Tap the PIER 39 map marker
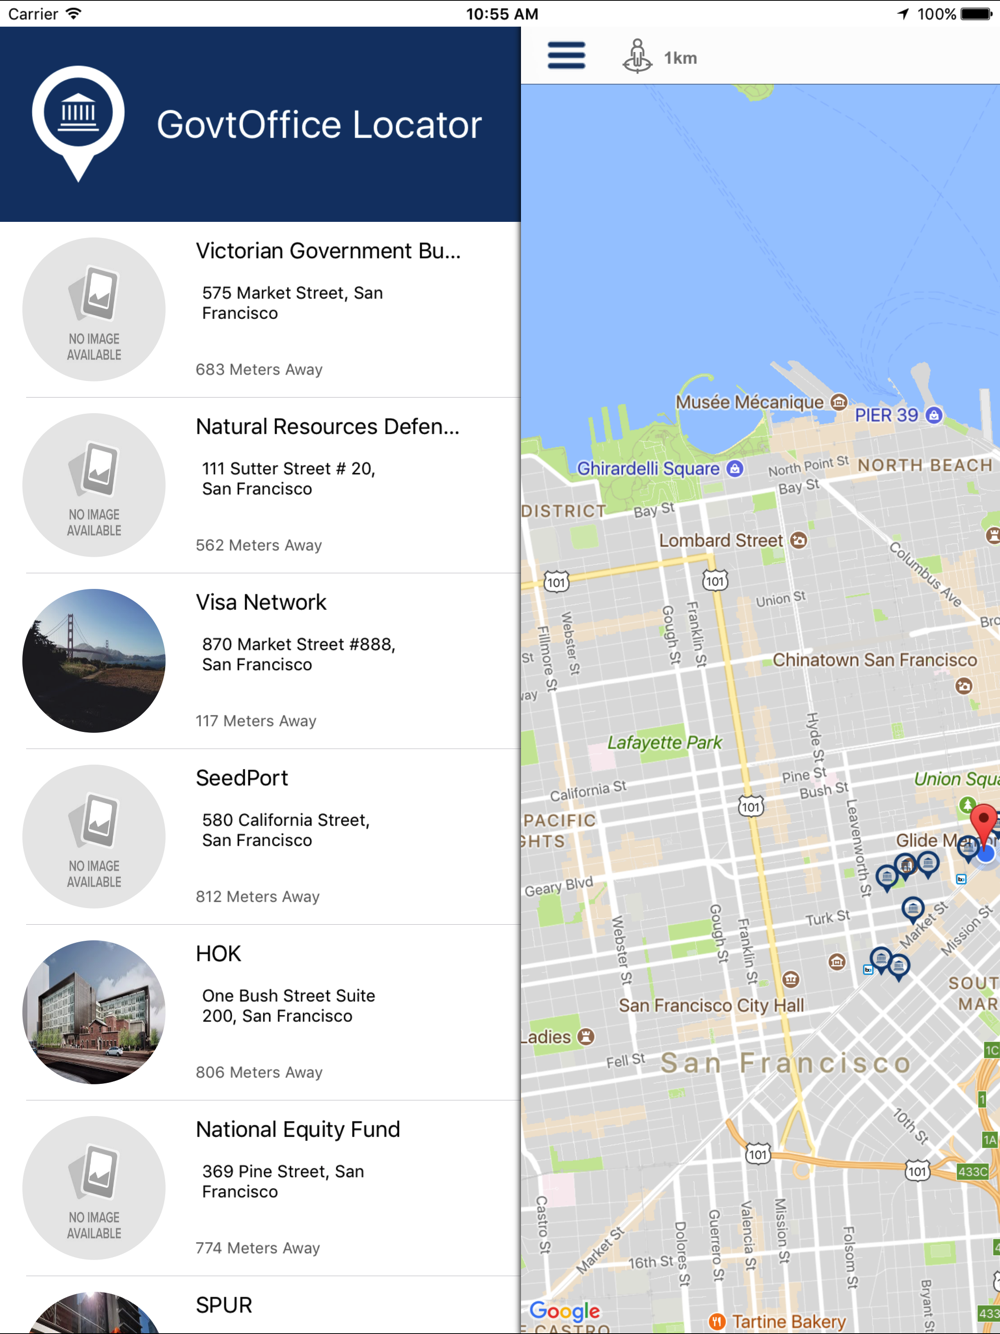Viewport: 1000px width, 1334px height. (933, 415)
